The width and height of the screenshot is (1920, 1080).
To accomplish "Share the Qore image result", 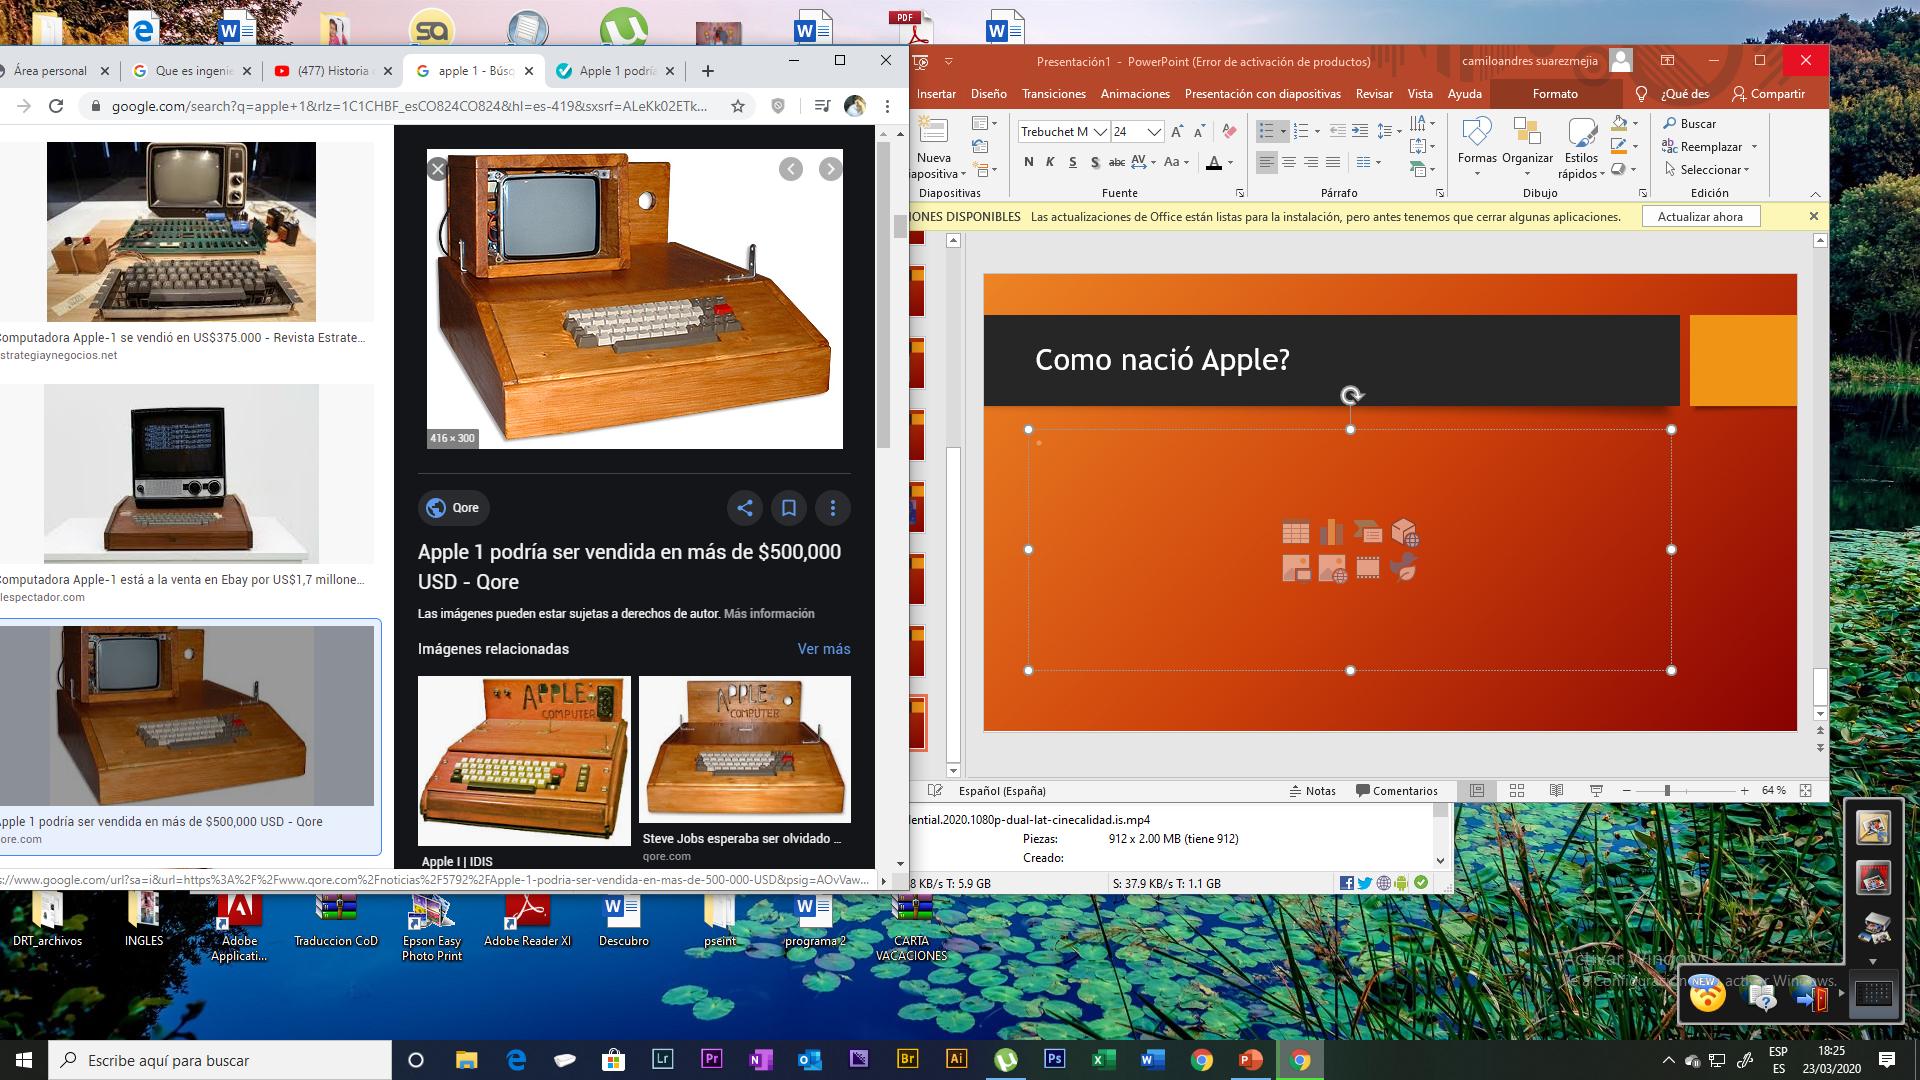I will pos(745,508).
